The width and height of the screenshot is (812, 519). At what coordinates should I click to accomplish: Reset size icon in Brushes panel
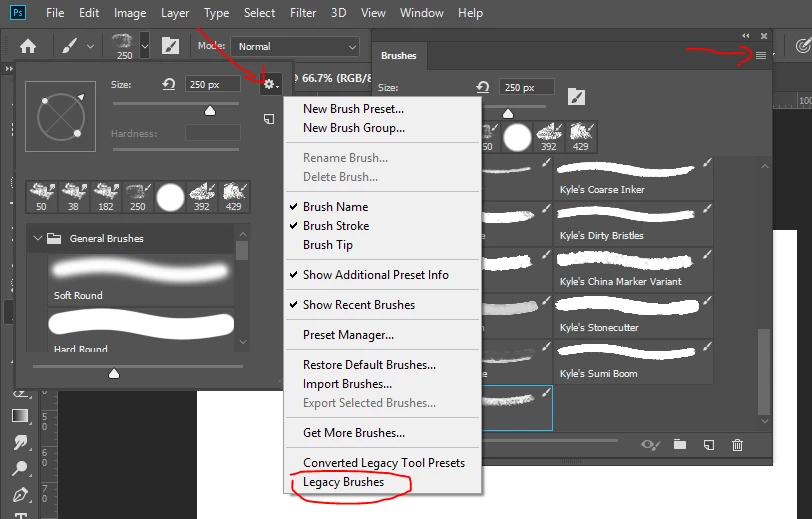tap(482, 87)
